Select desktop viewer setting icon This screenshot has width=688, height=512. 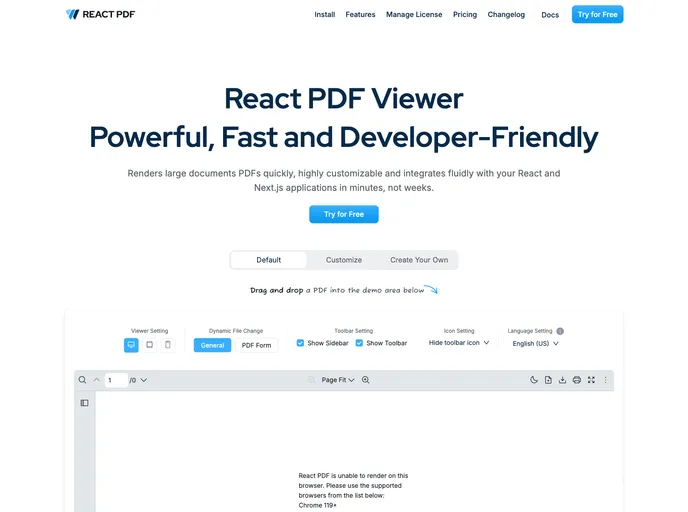click(131, 345)
